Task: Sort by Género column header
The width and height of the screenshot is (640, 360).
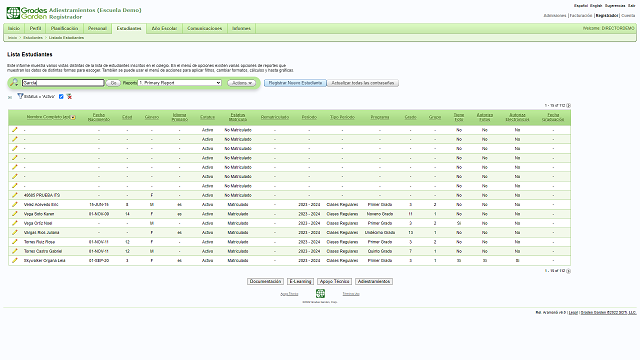Action: [x=151, y=117]
